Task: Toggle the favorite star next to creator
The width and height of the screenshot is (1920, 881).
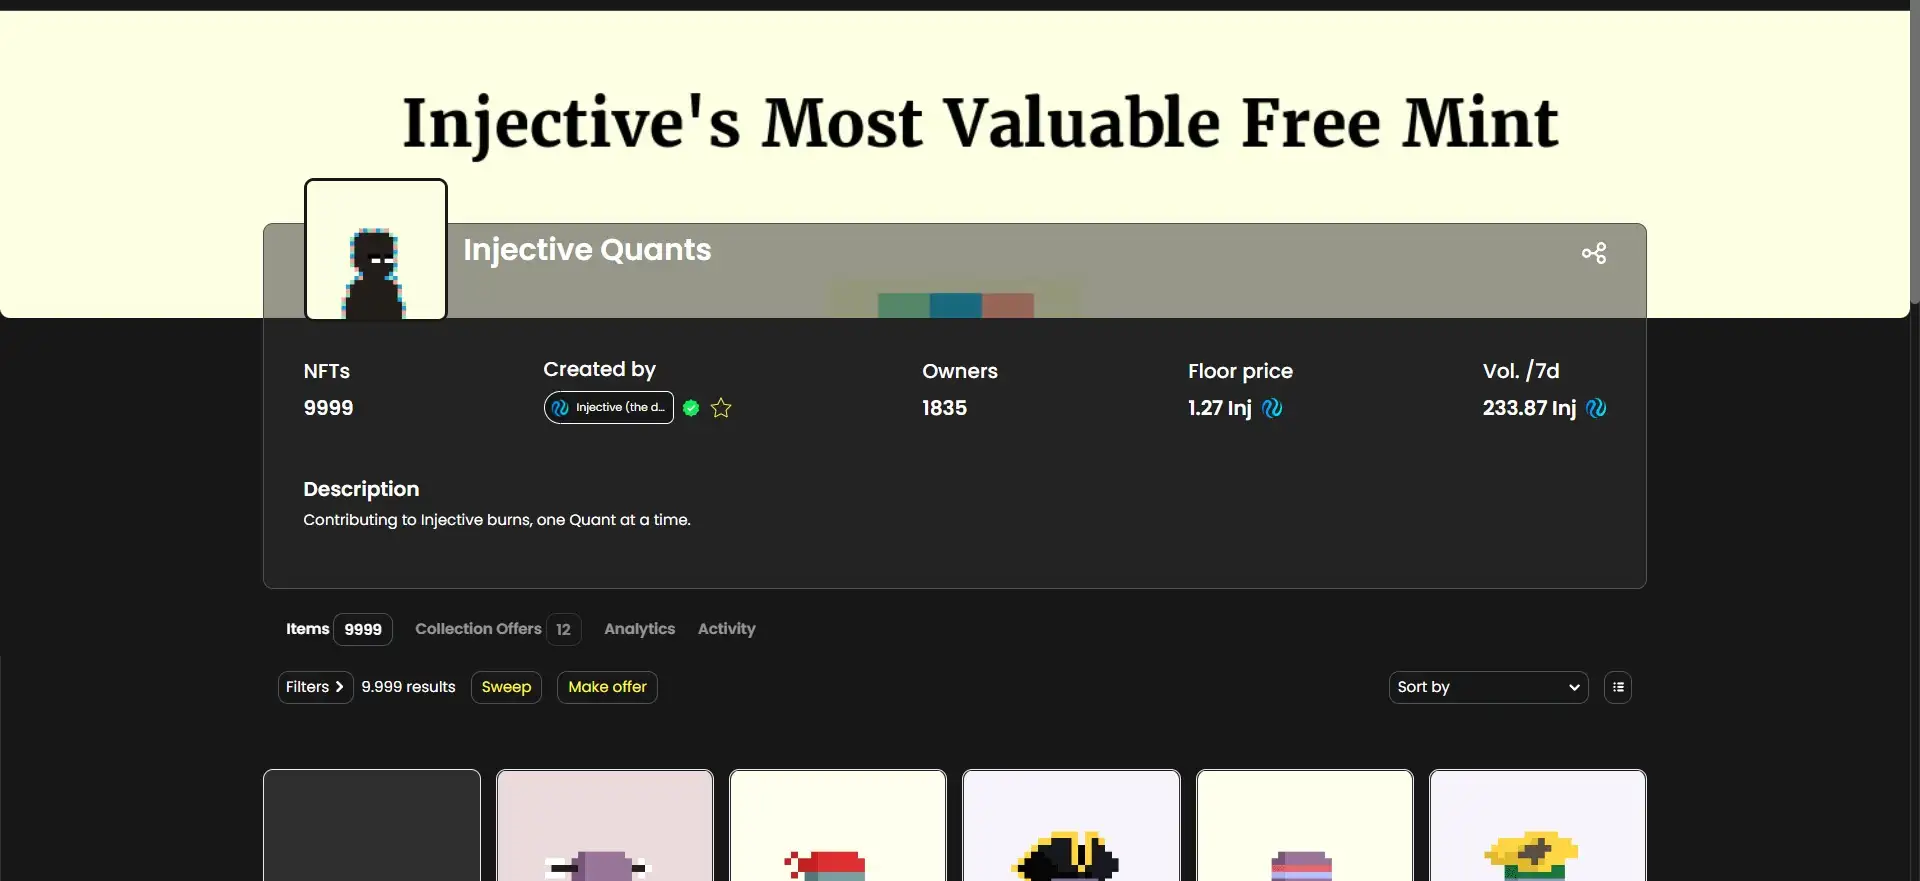Action: point(721,408)
